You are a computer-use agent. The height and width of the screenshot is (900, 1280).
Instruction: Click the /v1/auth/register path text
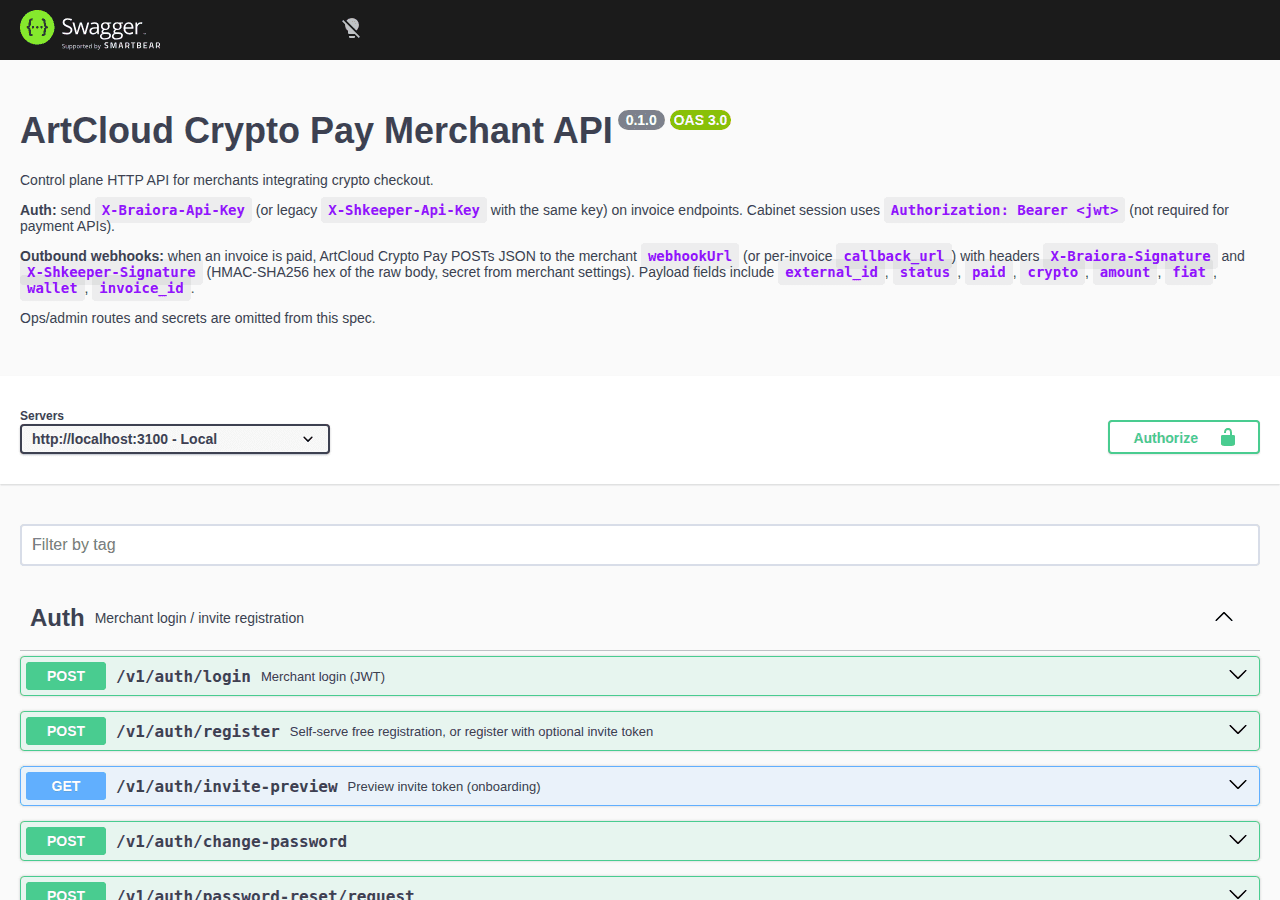tap(198, 731)
